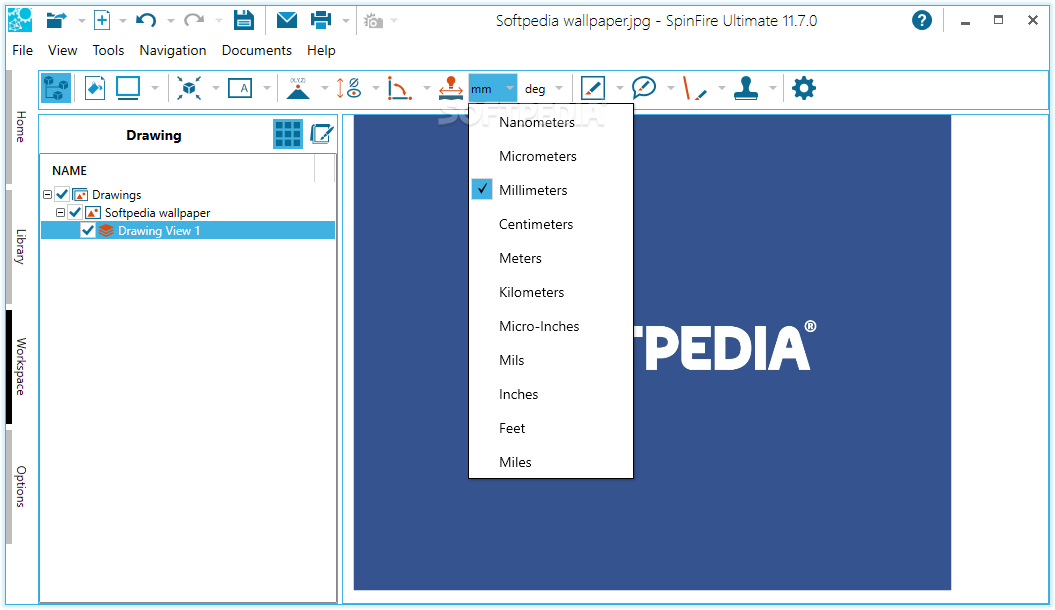Open the Help menu
Screen dimensions: 1055x610
tap(321, 50)
